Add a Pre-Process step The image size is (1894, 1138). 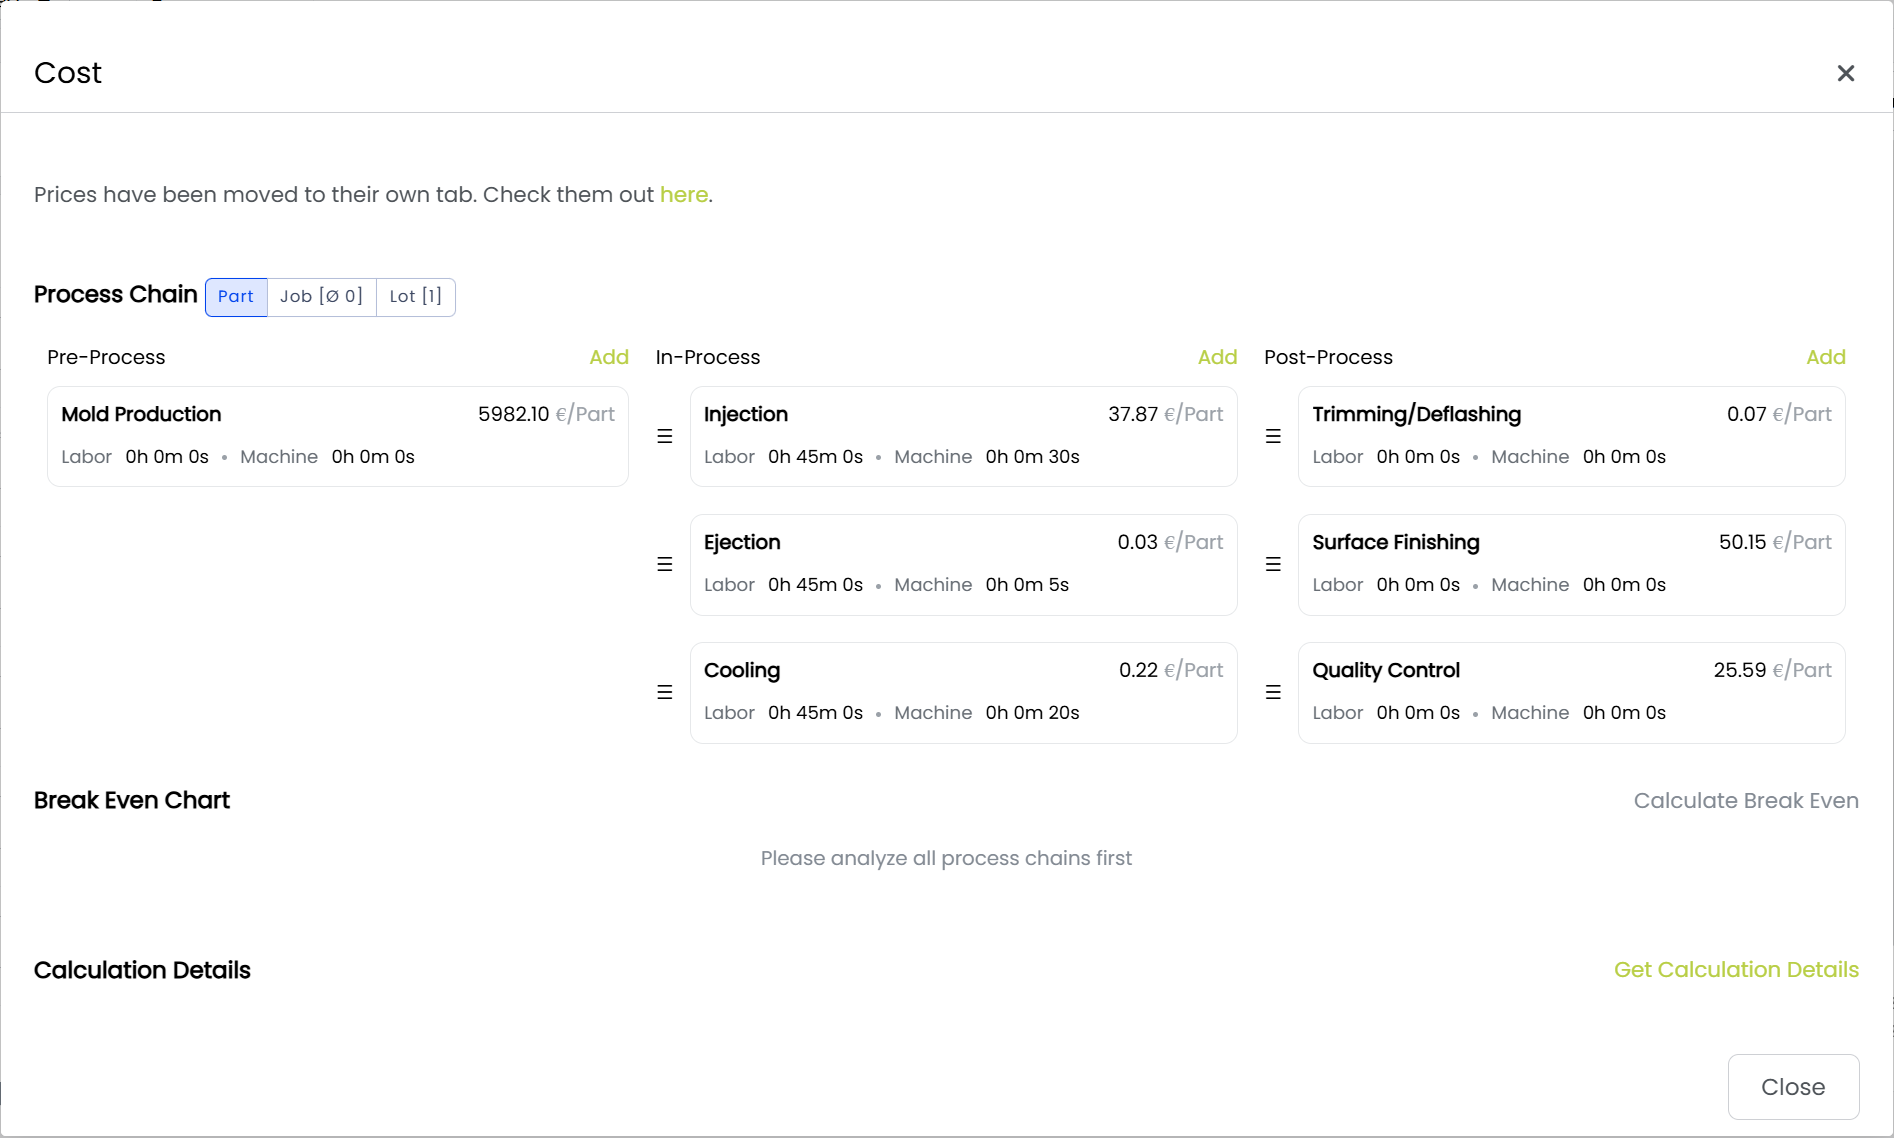click(609, 357)
